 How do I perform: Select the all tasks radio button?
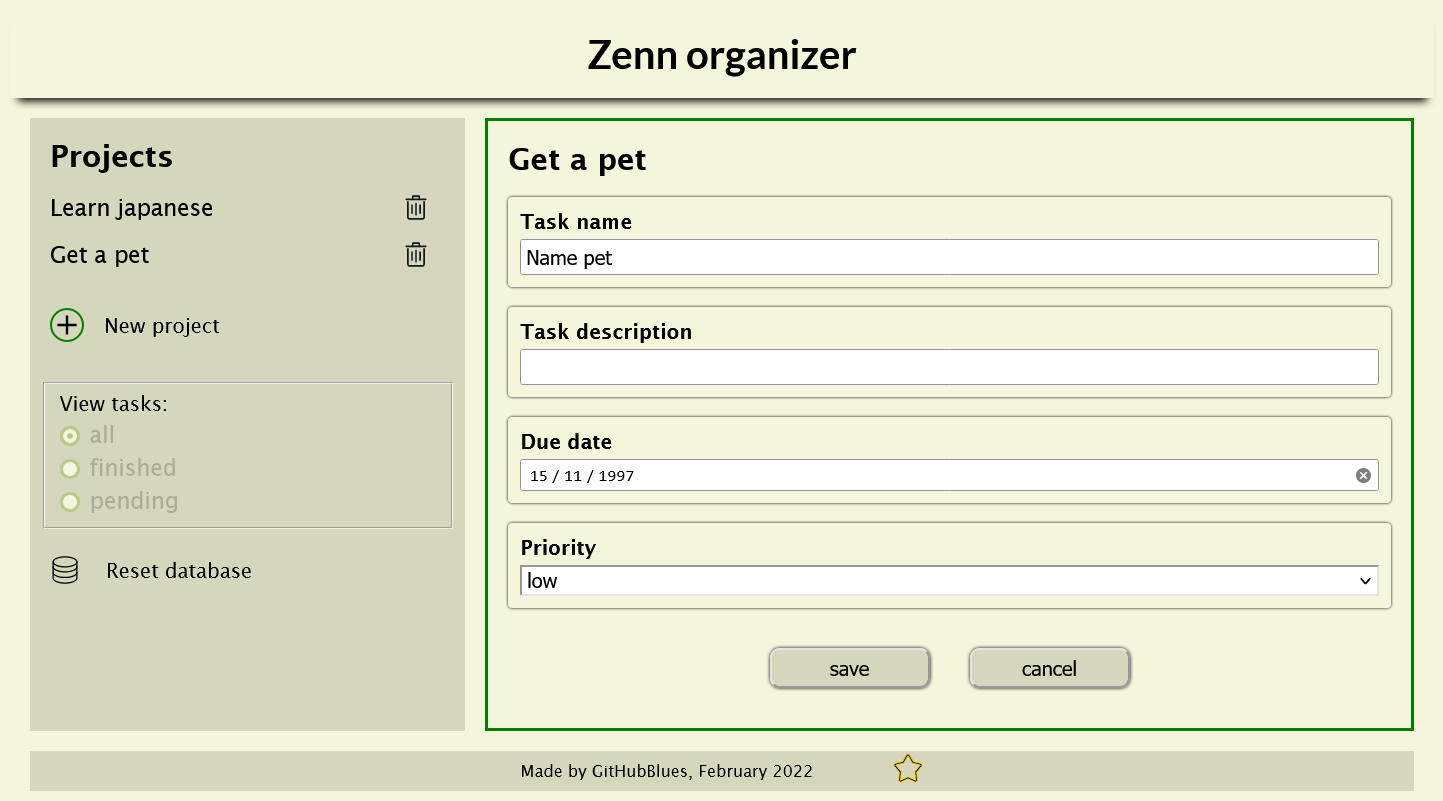click(x=70, y=435)
